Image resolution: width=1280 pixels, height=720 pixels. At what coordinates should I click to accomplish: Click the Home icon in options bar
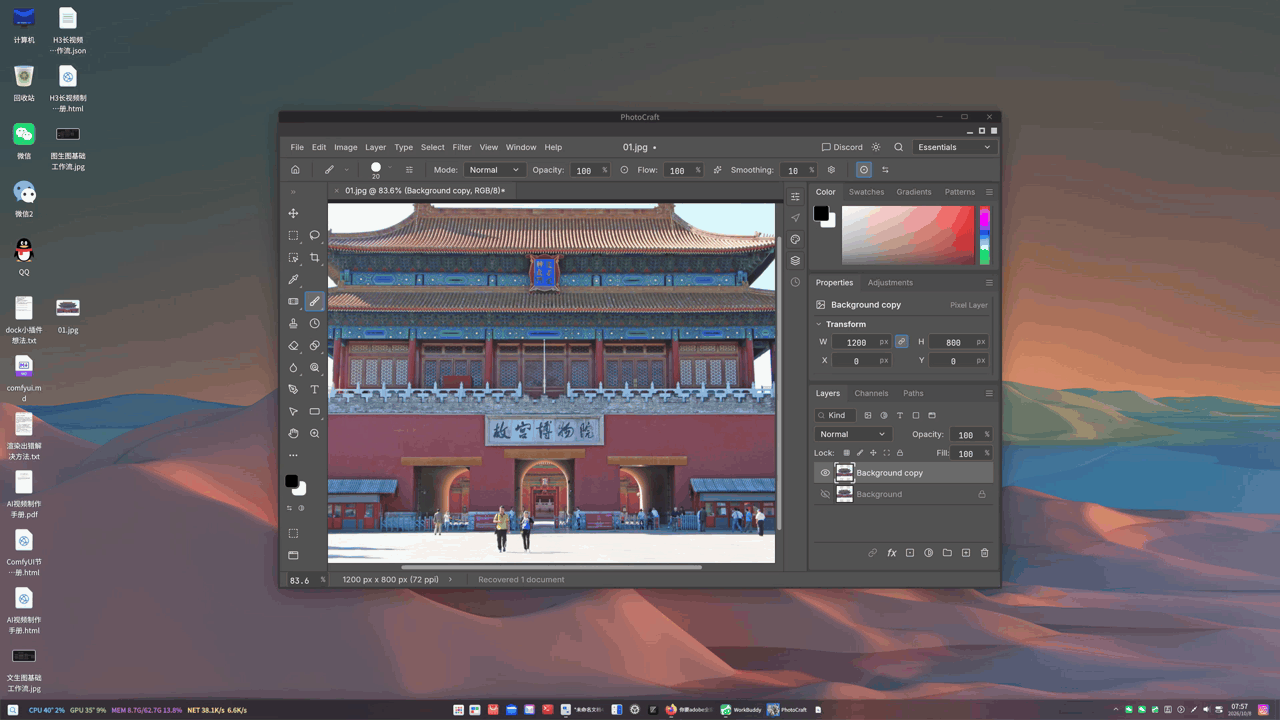295,170
